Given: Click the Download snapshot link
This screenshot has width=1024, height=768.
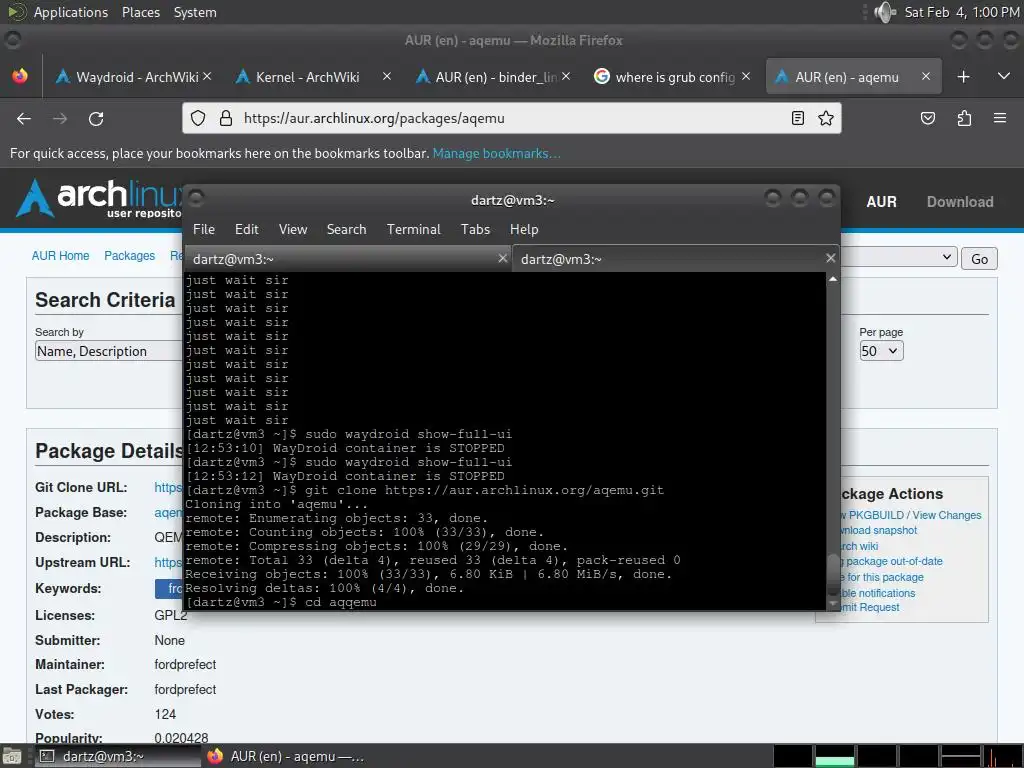Looking at the screenshot, I should tap(878, 530).
